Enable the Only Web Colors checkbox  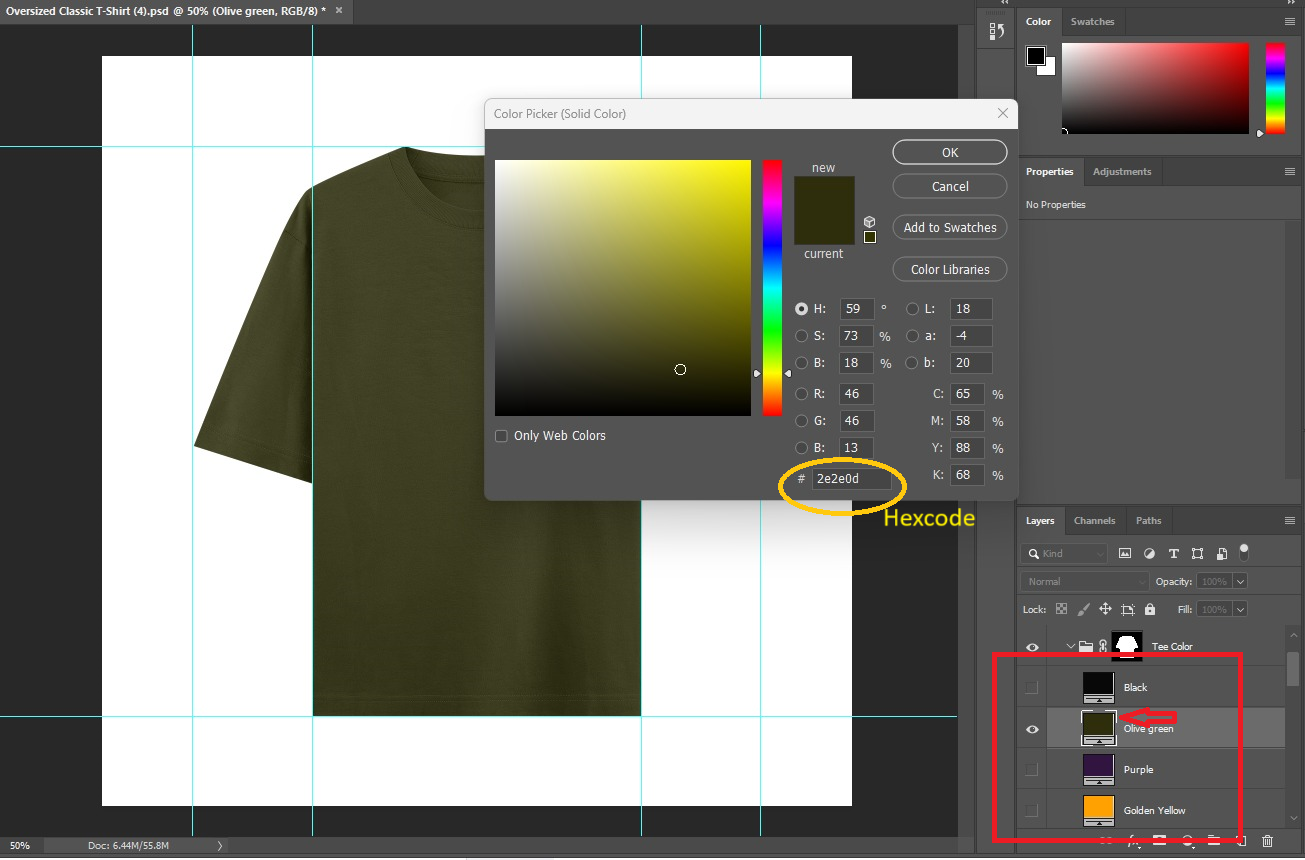coord(501,436)
